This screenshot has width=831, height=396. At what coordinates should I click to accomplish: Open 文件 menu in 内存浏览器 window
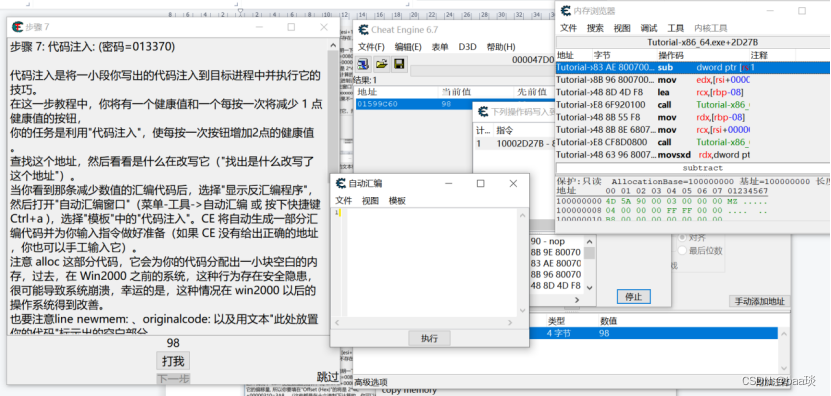click(x=569, y=28)
